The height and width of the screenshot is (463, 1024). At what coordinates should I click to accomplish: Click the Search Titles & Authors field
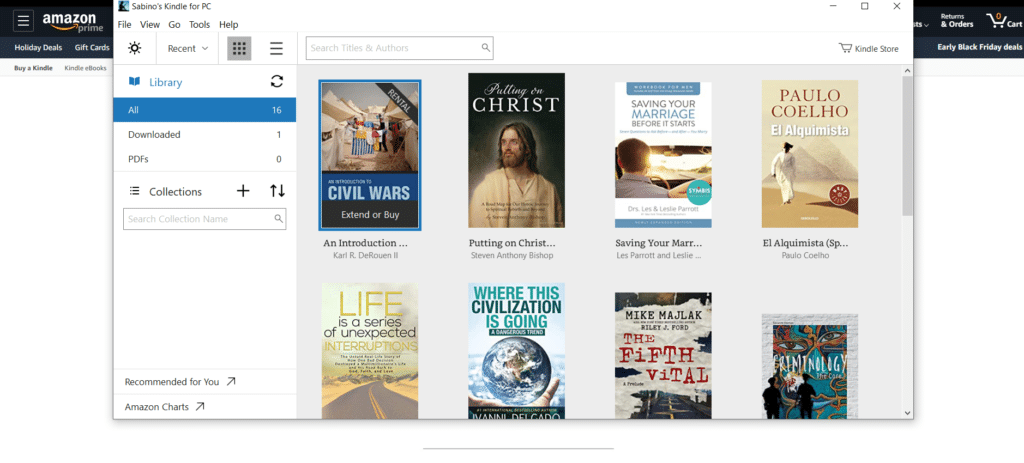pyautogui.click(x=400, y=48)
